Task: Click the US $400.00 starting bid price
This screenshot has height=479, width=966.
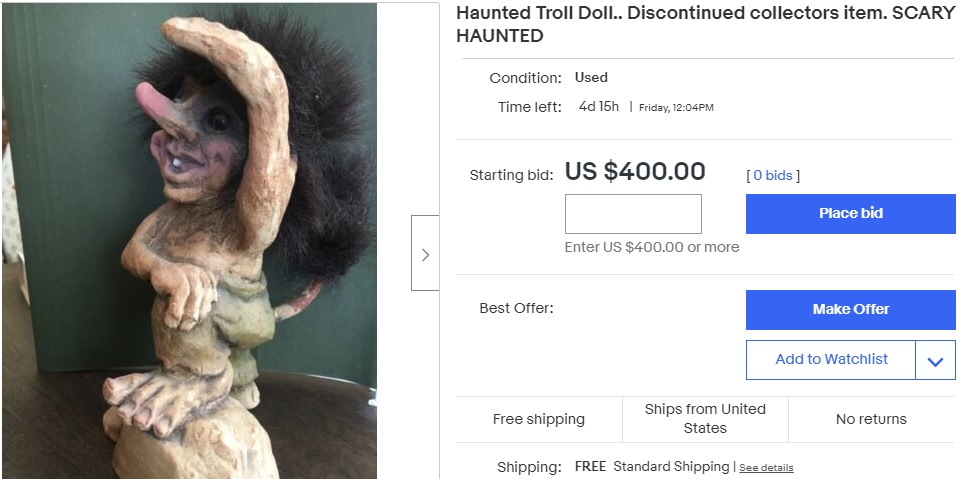Action: click(635, 172)
